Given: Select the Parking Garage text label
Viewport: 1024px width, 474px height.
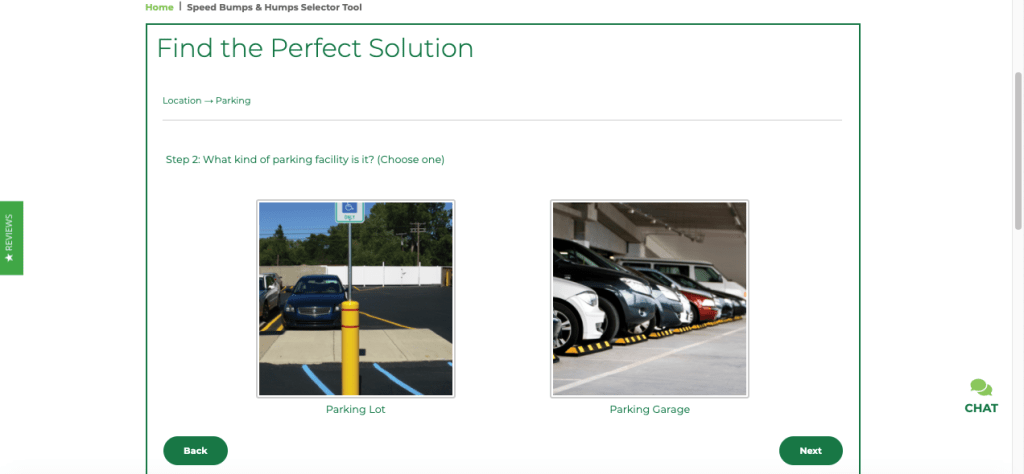Looking at the screenshot, I should coord(650,409).
